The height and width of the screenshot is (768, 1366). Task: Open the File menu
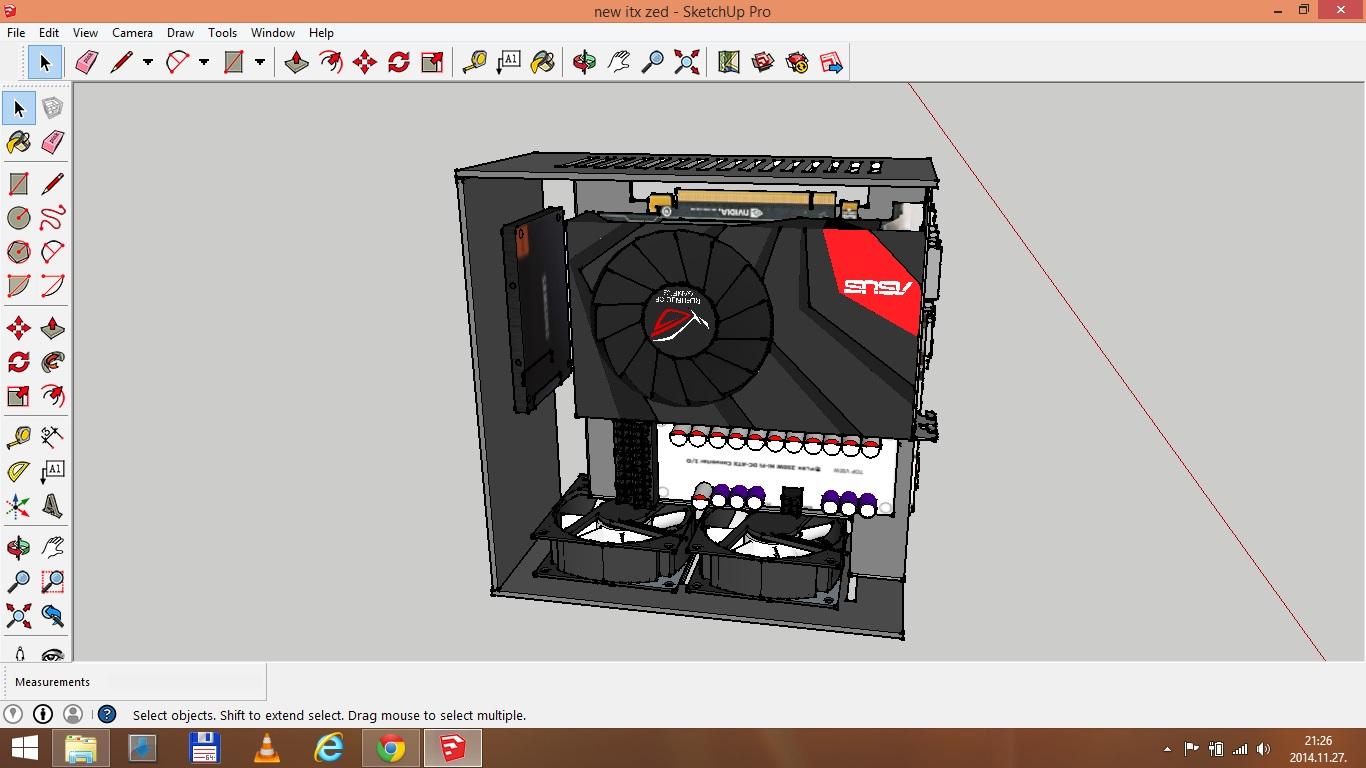(16, 33)
